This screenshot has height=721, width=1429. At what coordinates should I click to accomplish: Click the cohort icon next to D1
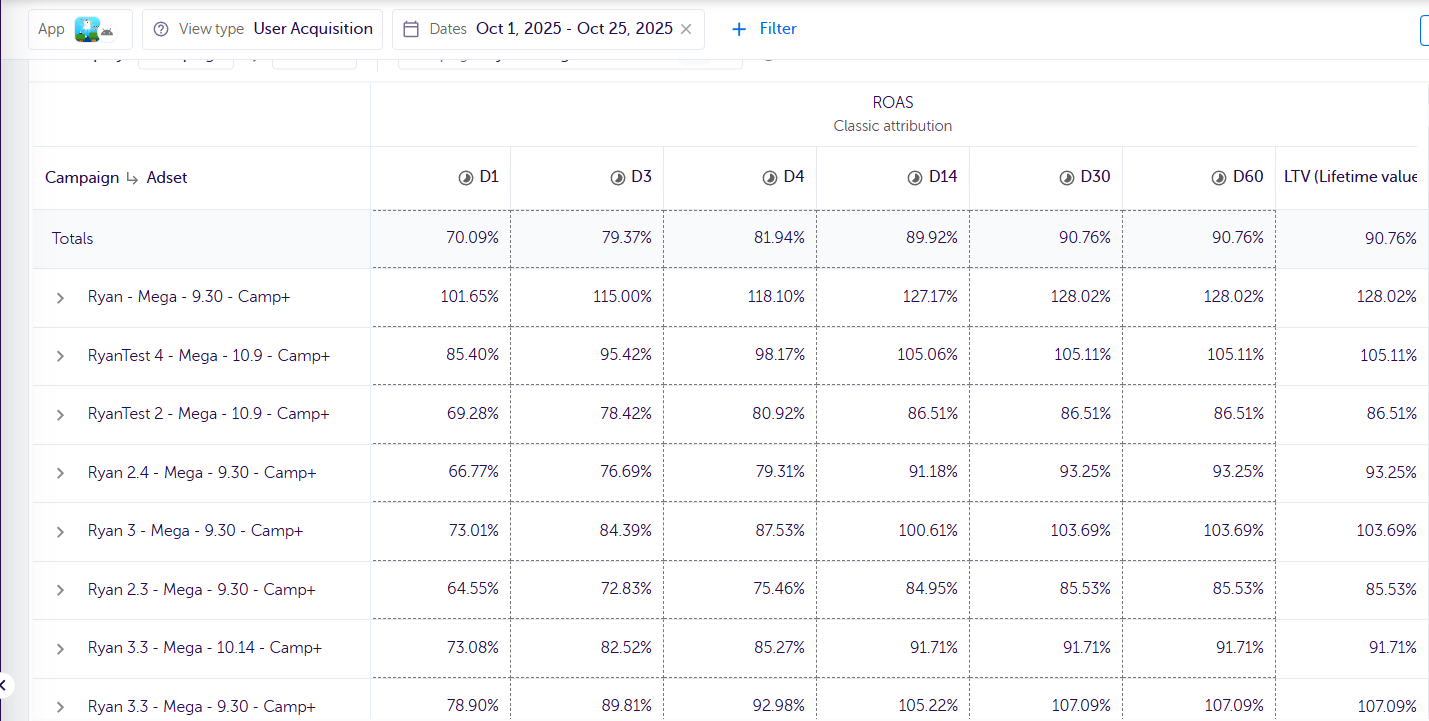(x=465, y=178)
